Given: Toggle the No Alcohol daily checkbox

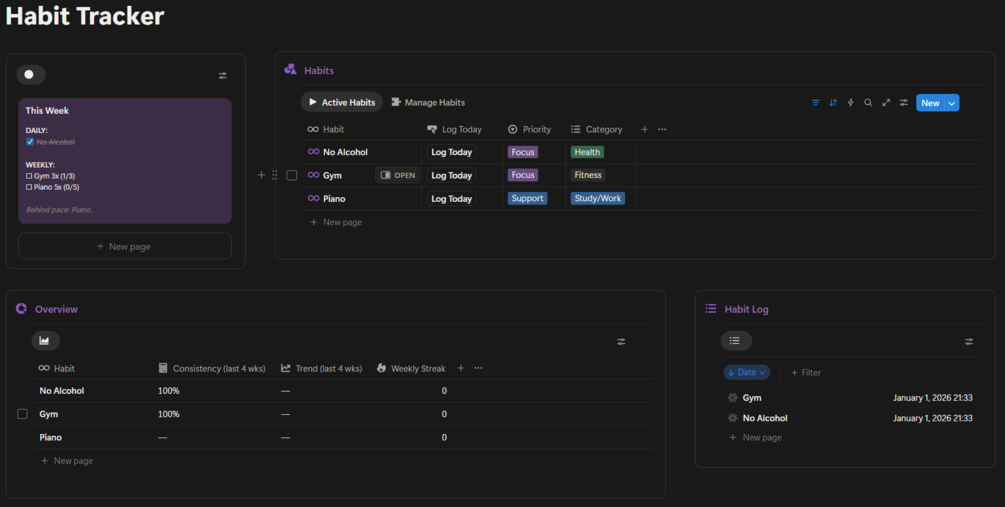Looking at the screenshot, I should click(x=30, y=142).
